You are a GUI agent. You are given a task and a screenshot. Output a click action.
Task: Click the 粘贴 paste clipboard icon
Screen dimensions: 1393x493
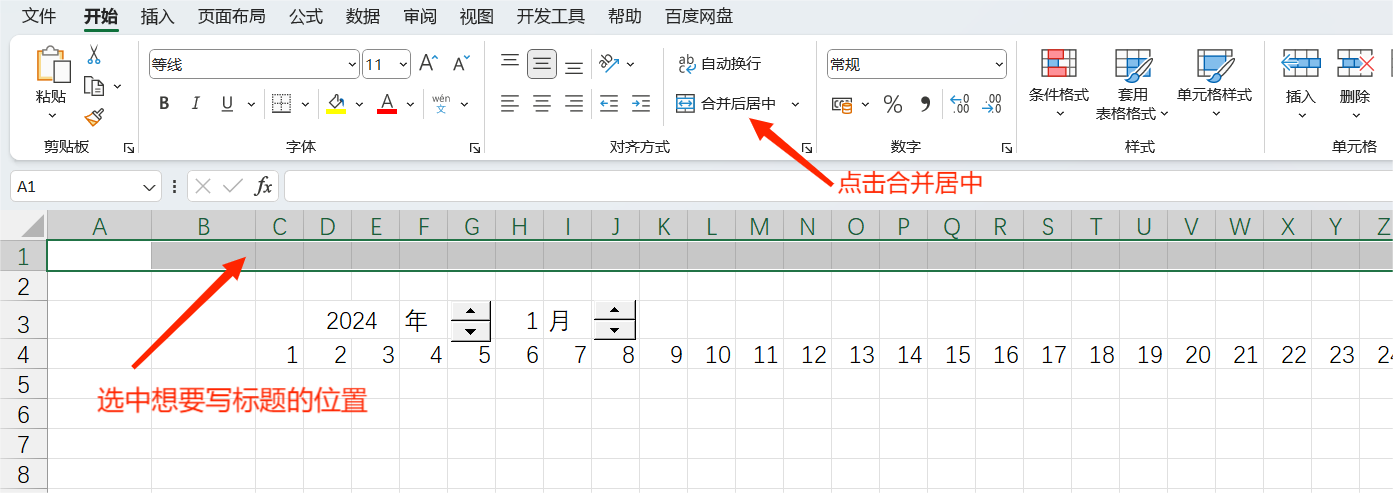tap(52, 65)
